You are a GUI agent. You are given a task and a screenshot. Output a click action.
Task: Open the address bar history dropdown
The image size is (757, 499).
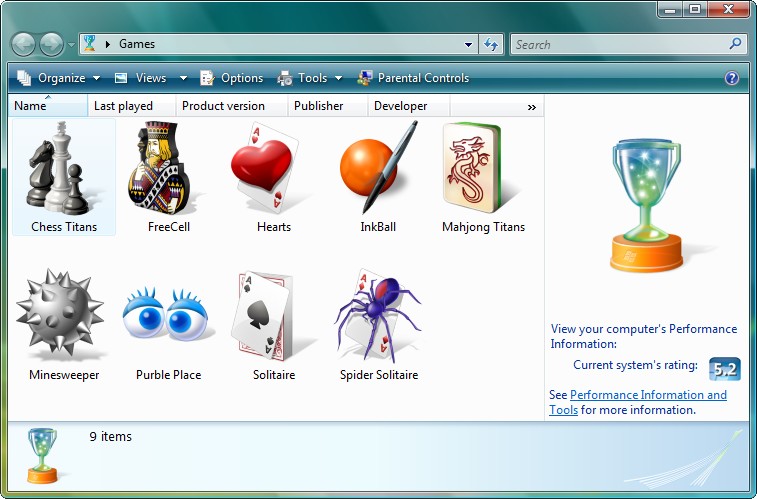coord(468,44)
